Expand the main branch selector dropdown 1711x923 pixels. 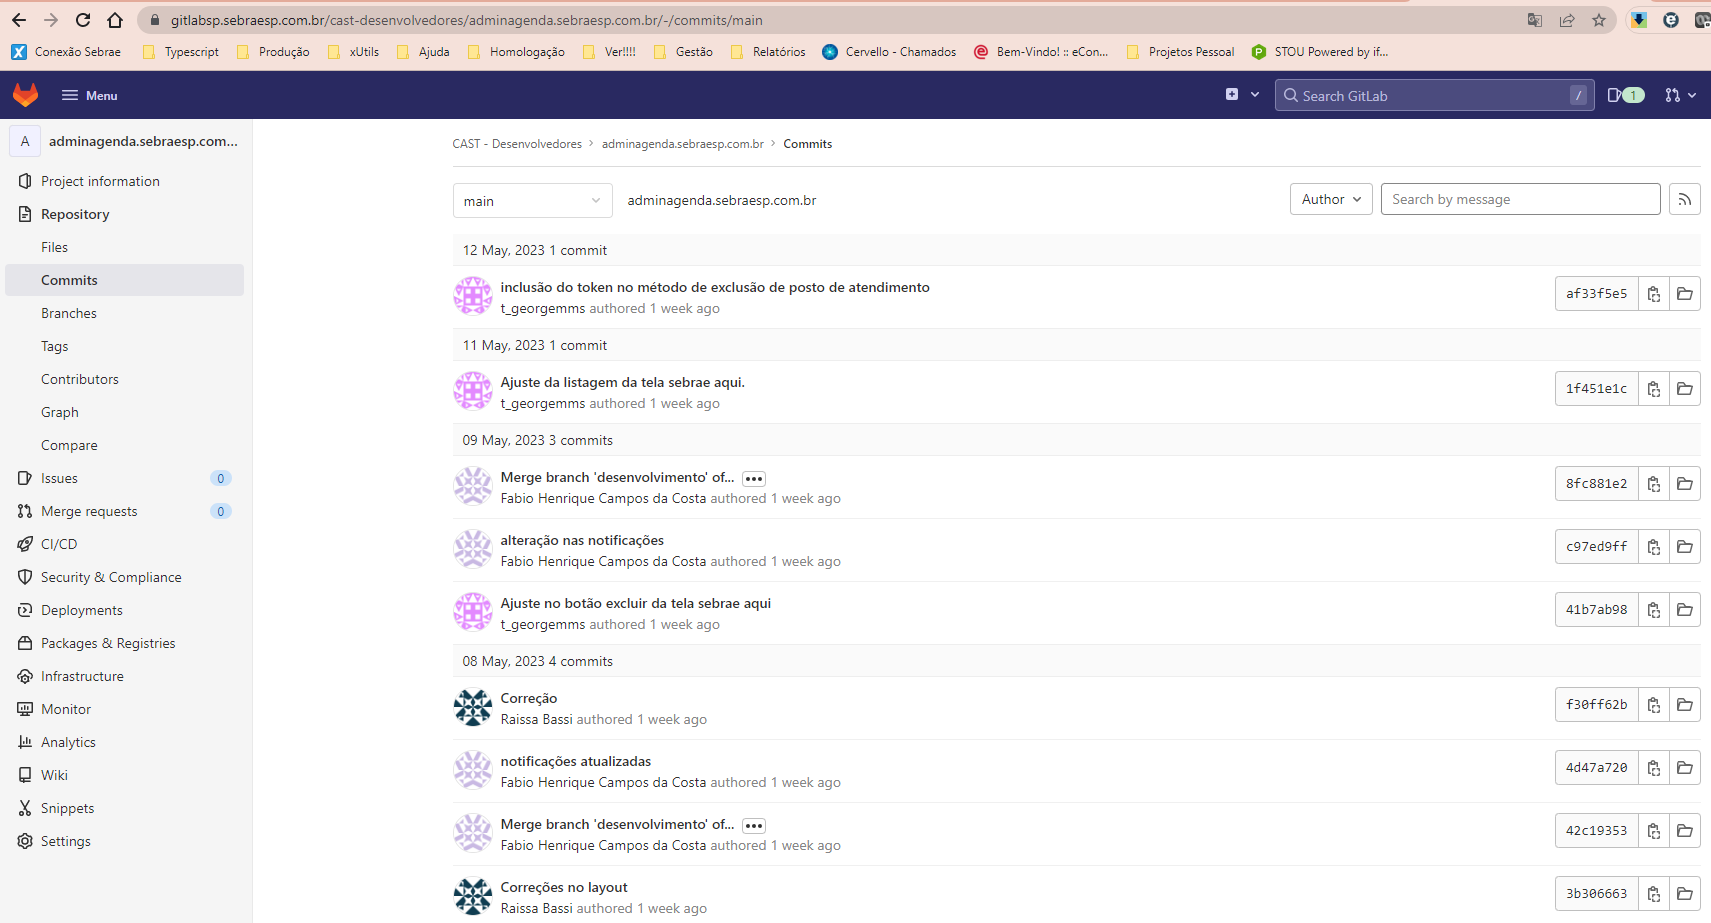(532, 201)
